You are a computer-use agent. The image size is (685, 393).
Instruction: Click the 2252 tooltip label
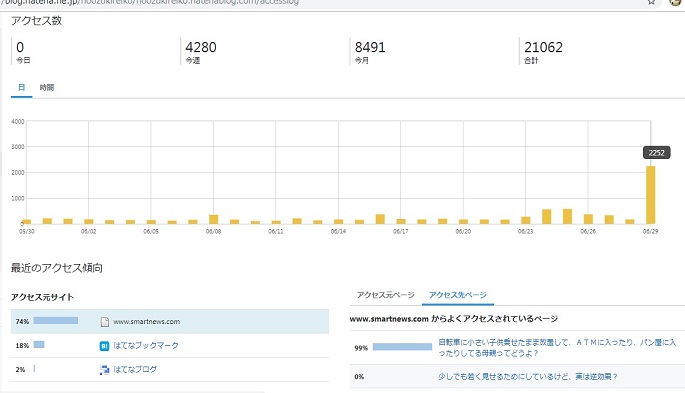pyautogui.click(x=656, y=153)
